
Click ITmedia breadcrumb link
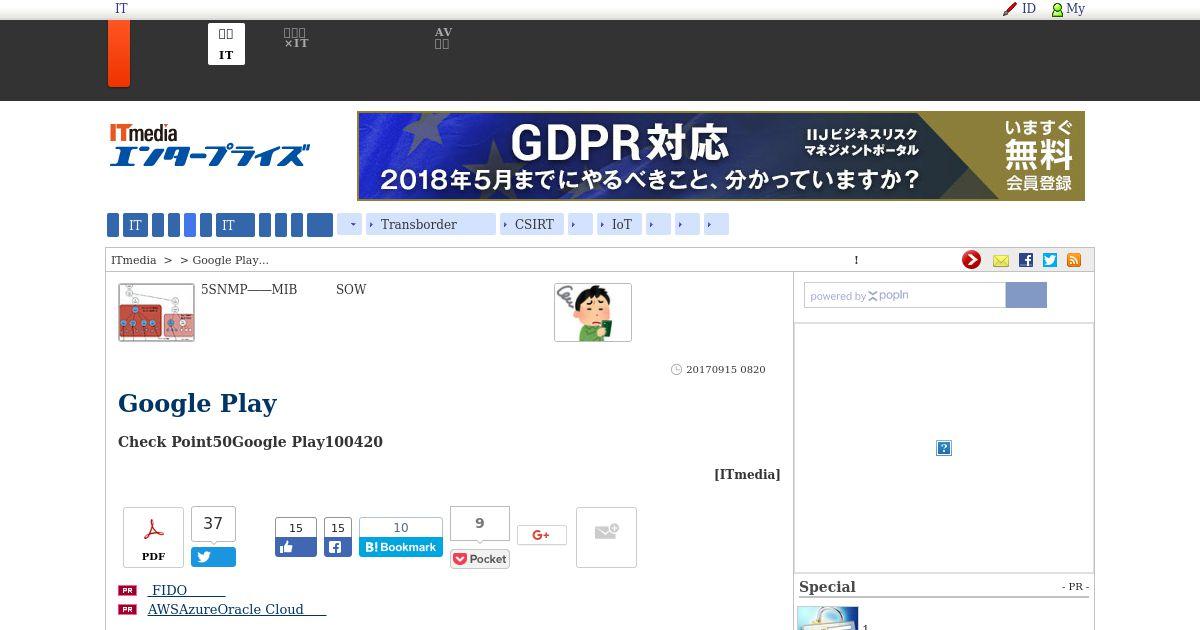(134, 260)
